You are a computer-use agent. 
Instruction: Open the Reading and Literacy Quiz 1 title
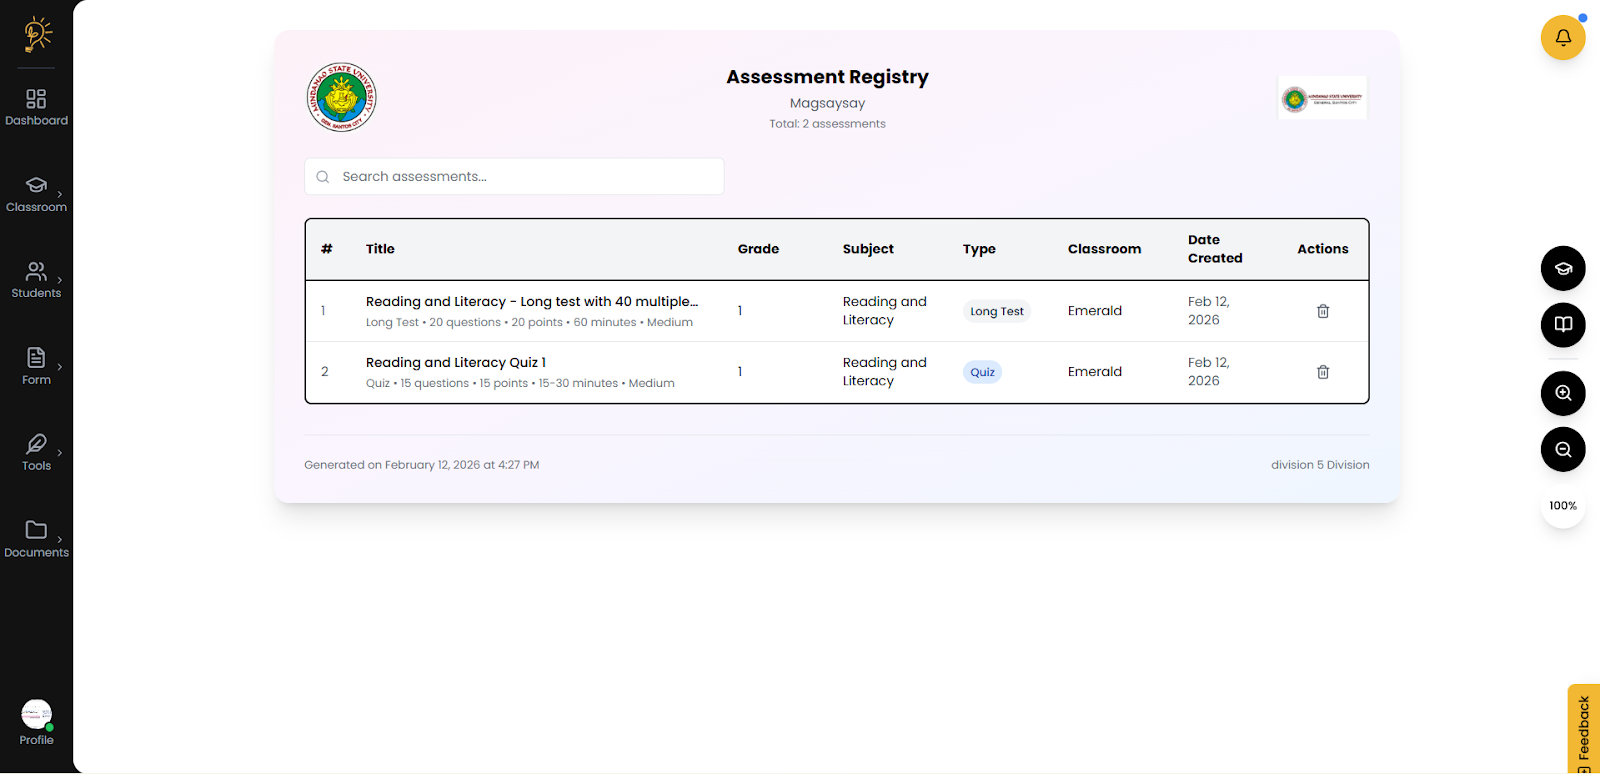(455, 363)
